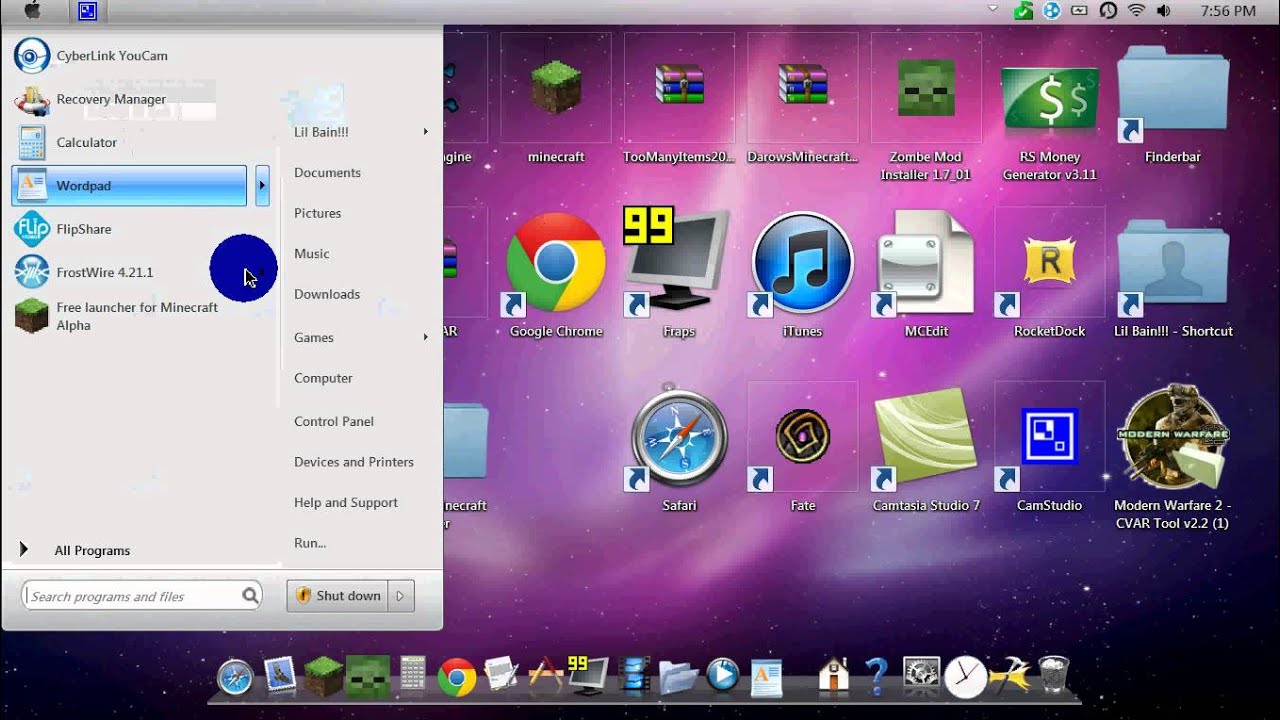Select Wordpad in the Start menu
Image resolution: width=1280 pixels, height=720 pixels.
coord(129,186)
